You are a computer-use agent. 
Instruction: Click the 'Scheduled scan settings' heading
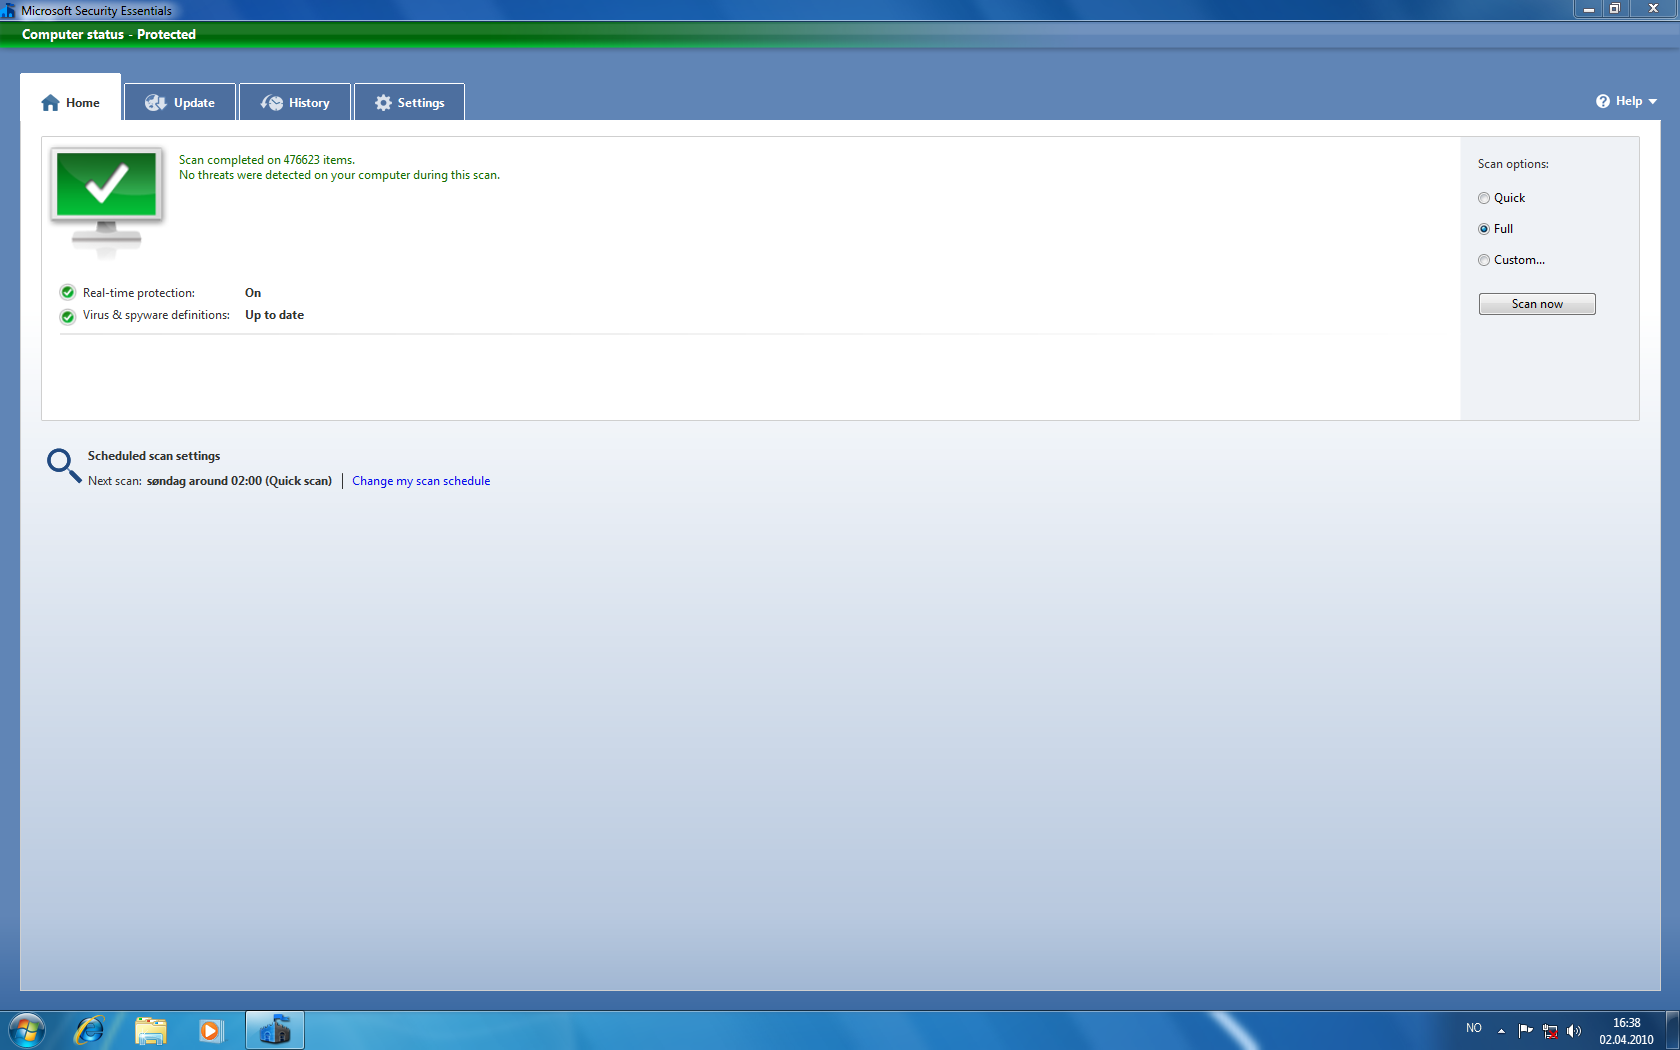tap(154, 456)
